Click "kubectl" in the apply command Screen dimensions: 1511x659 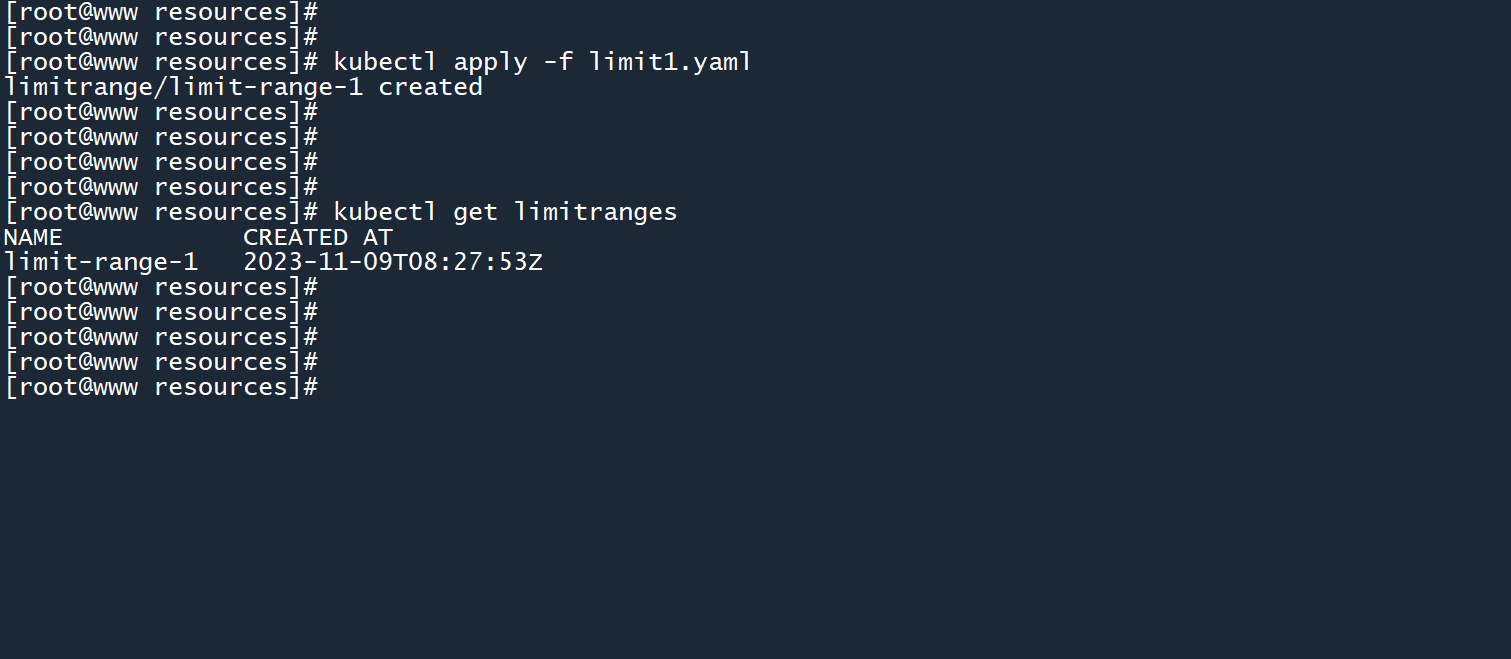(x=385, y=62)
